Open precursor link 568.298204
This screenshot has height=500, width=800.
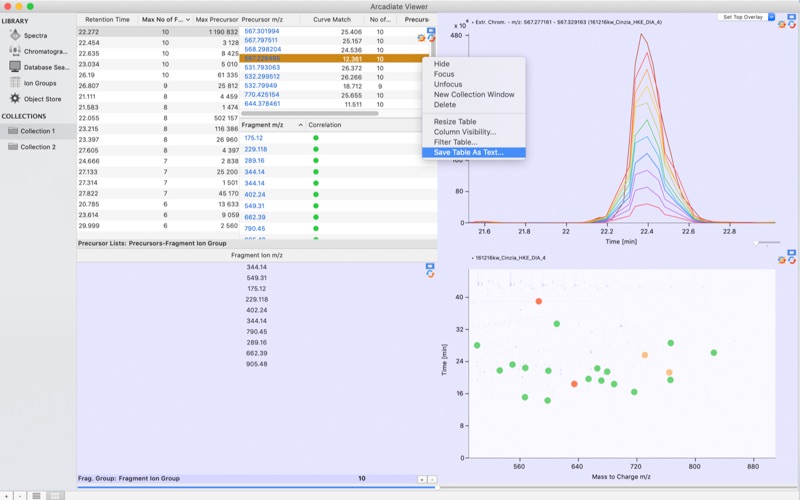pyautogui.click(x=262, y=49)
